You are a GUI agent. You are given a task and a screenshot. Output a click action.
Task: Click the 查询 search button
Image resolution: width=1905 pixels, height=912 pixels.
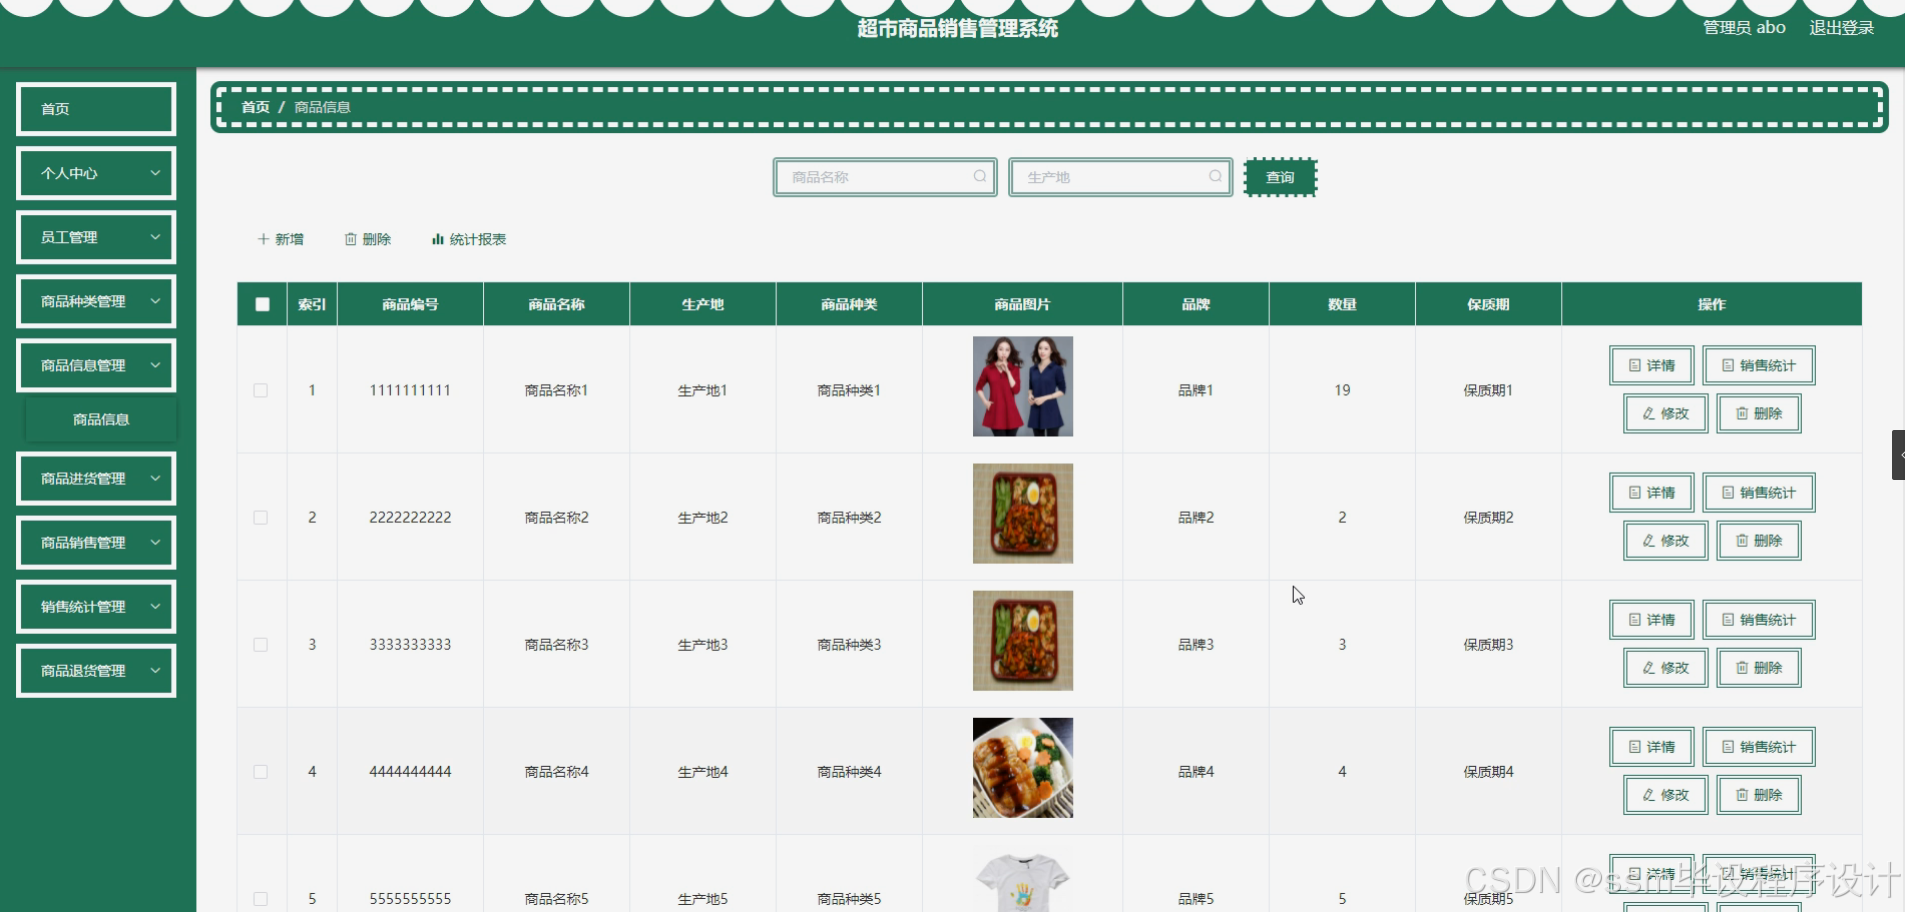1280,177
